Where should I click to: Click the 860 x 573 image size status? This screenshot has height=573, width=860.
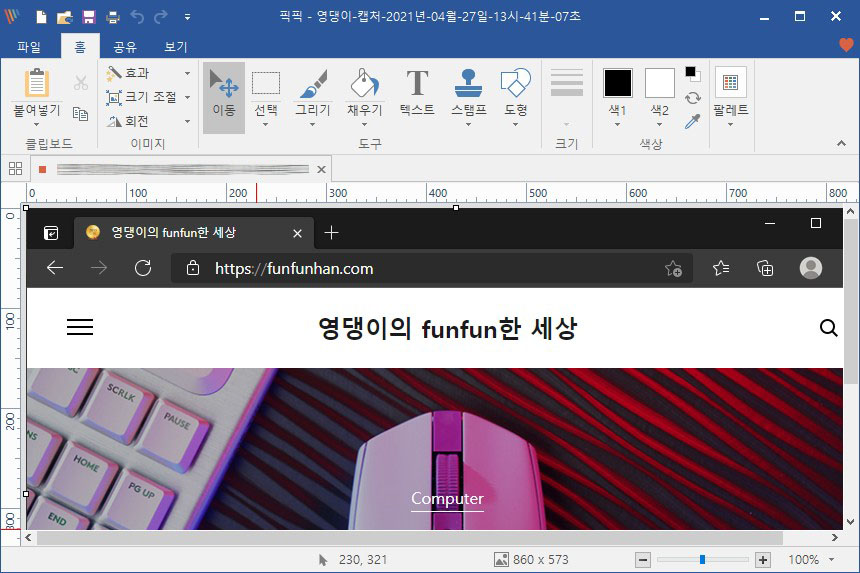531,560
